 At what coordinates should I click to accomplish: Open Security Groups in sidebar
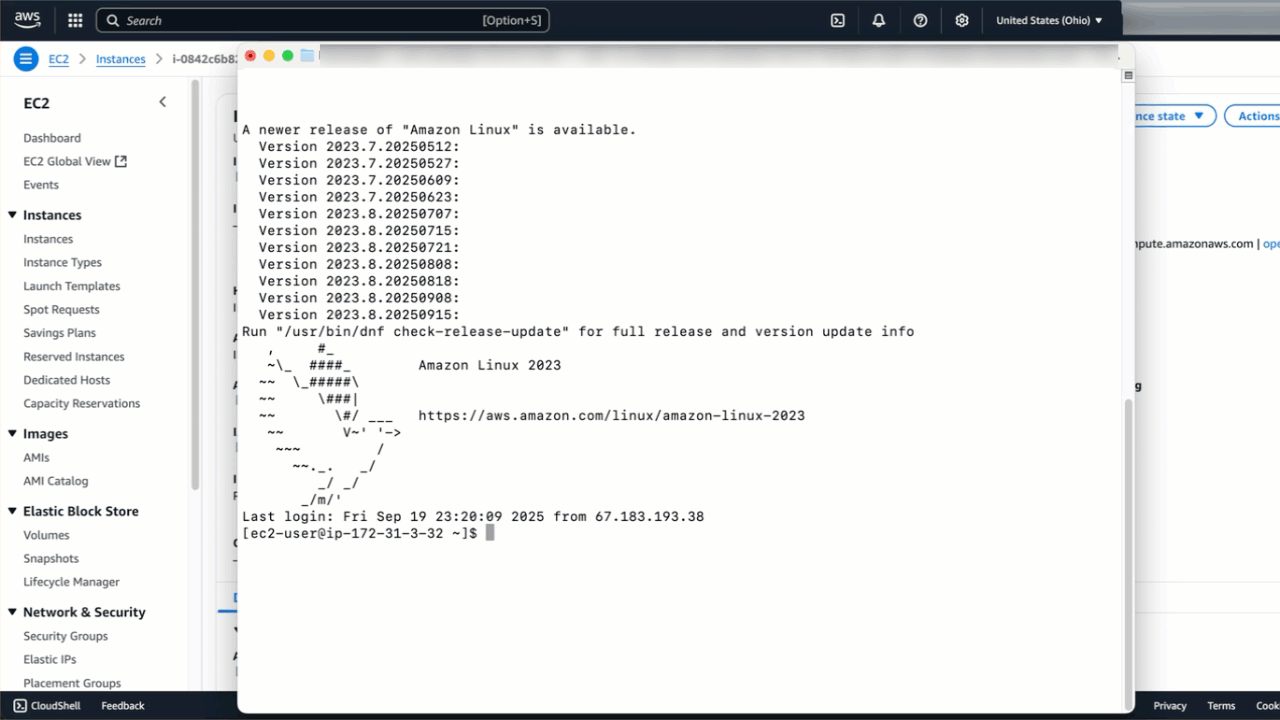[x=65, y=636]
